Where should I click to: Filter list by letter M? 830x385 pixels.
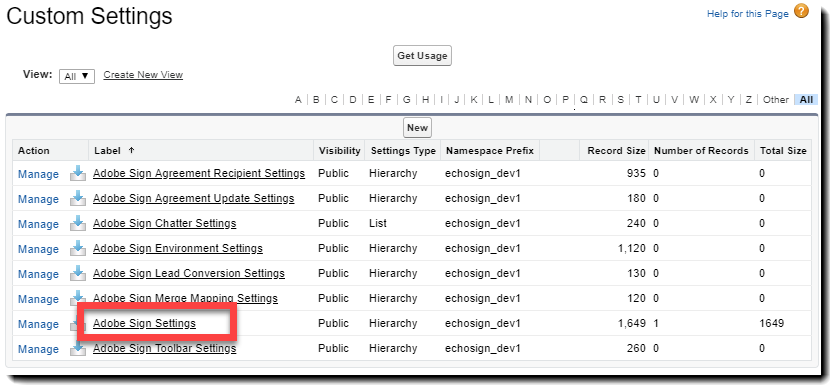tap(509, 100)
